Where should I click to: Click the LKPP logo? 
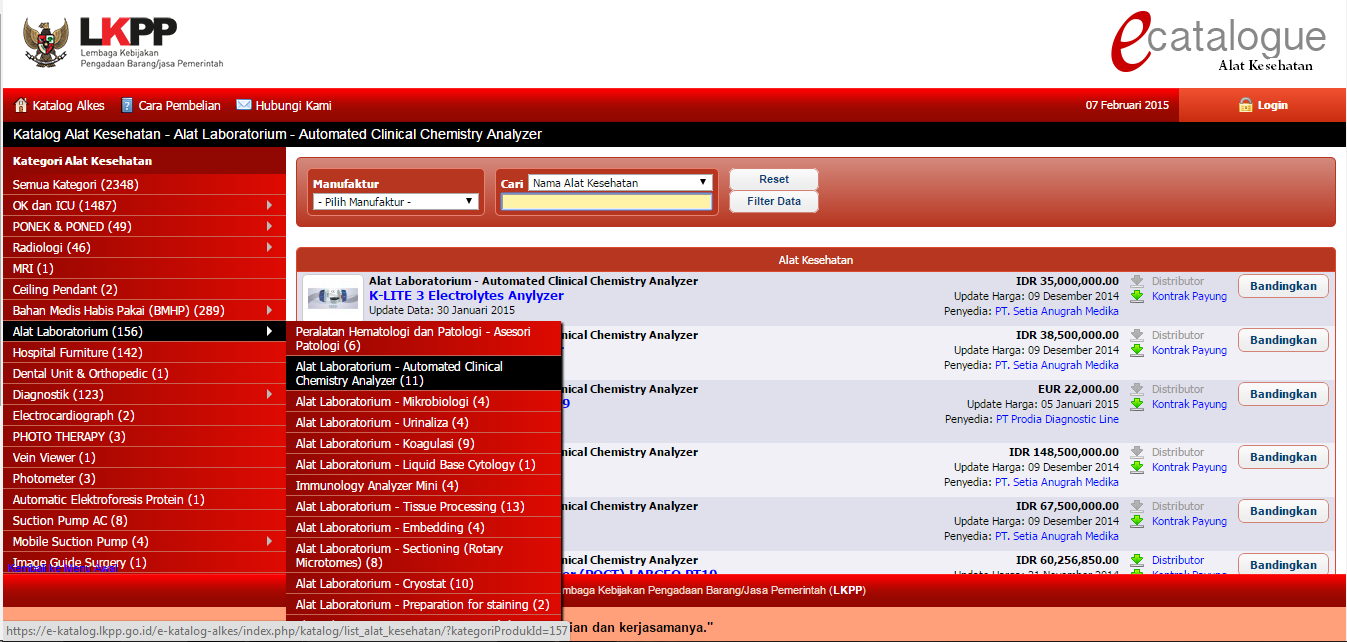[x=122, y=42]
